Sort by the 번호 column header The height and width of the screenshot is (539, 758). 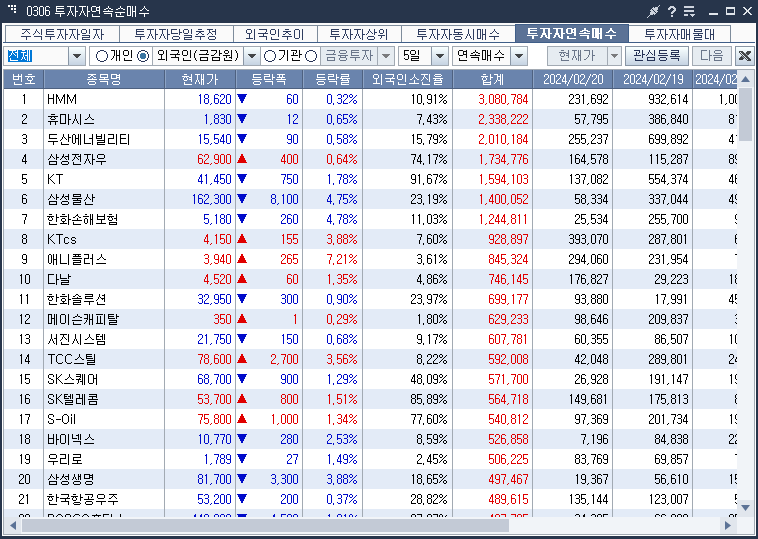[24, 79]
